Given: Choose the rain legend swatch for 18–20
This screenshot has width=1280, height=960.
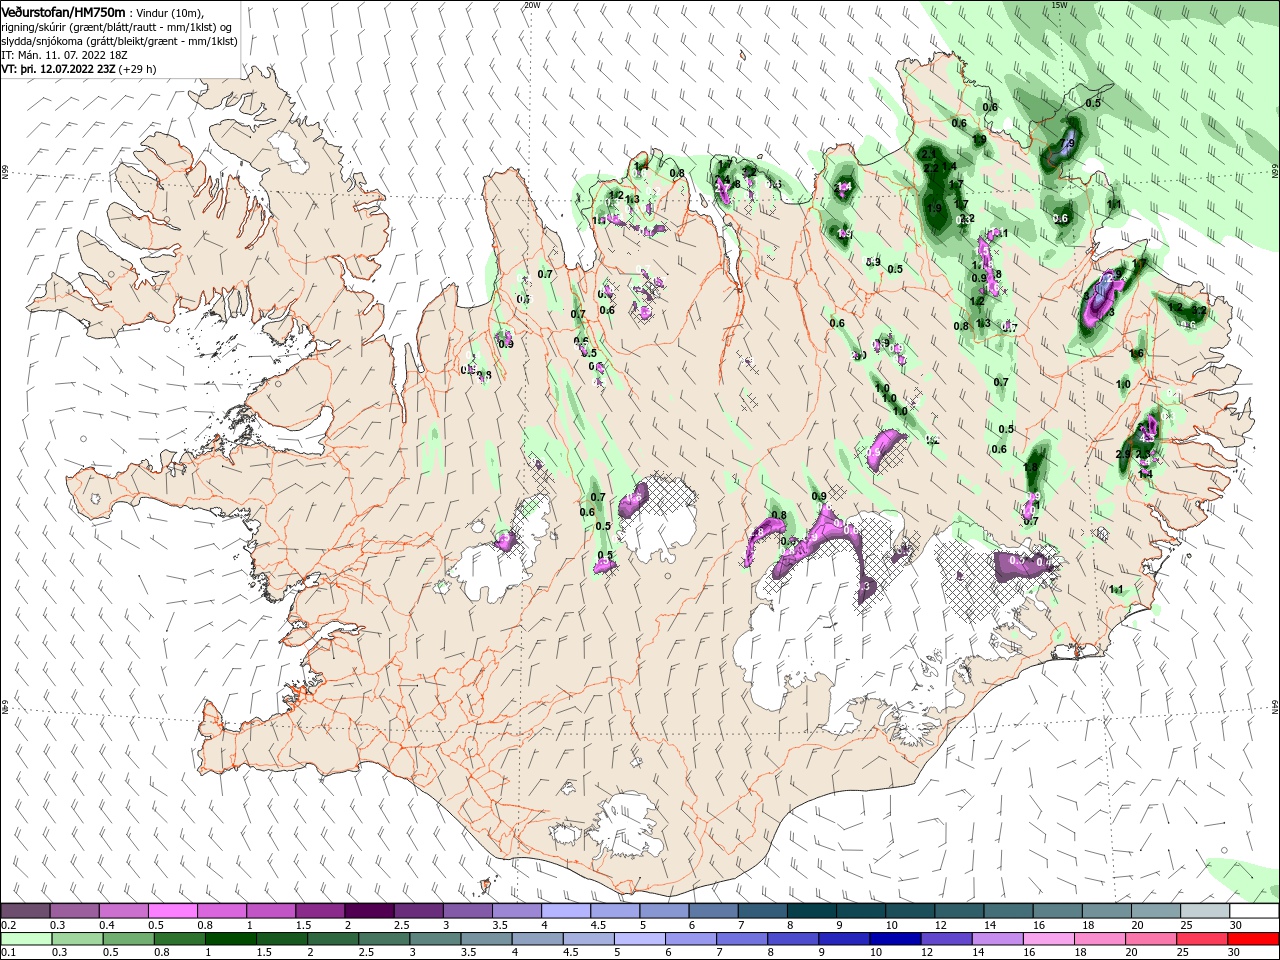Looking at the screenshot, I should click(1102, 939).
